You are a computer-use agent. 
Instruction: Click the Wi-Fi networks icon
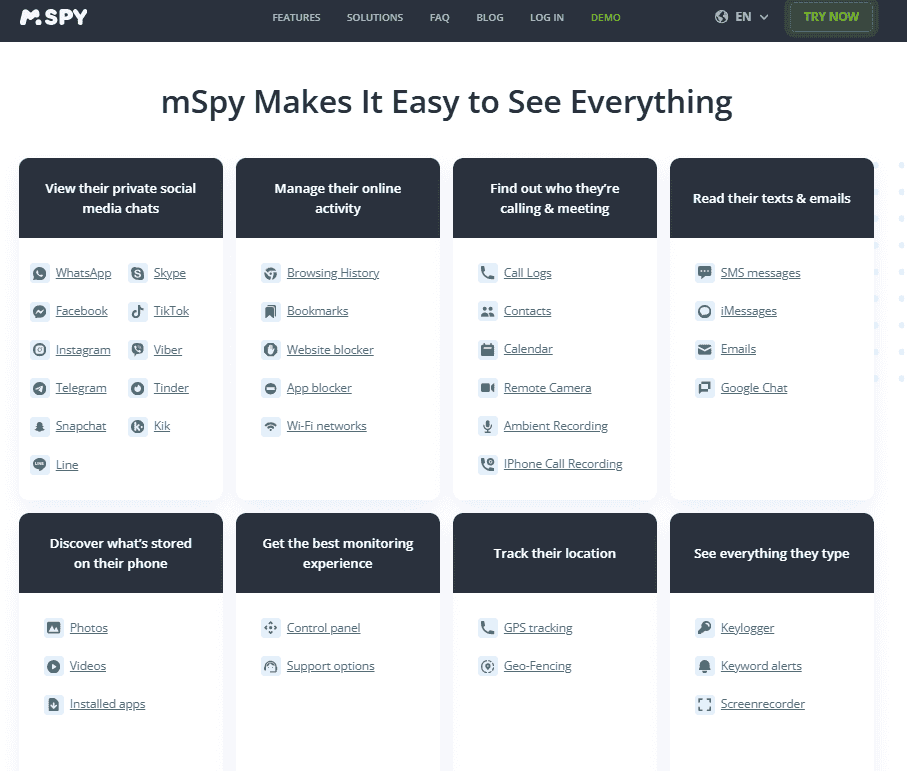coord(271,426)
